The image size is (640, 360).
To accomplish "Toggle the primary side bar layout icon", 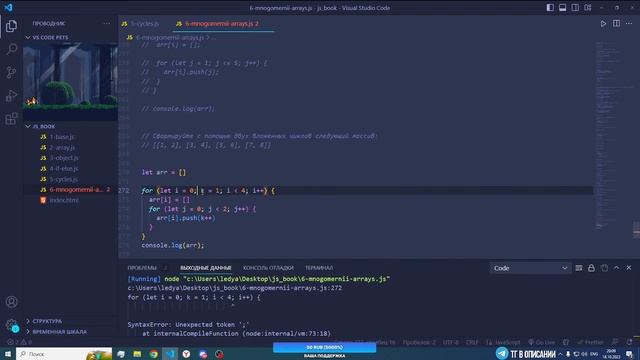I will coord(550,8).
